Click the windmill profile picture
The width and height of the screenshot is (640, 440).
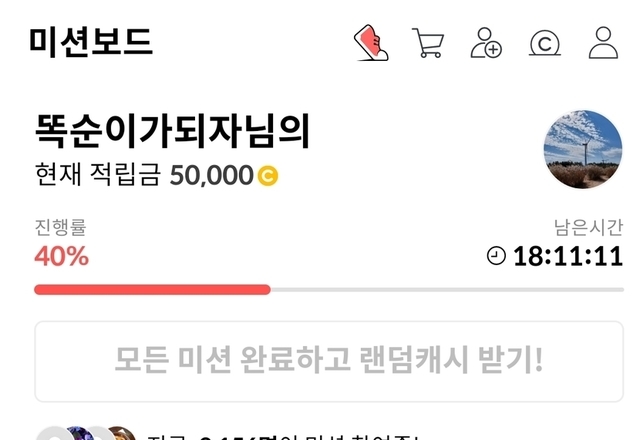(x=583, y=149)
